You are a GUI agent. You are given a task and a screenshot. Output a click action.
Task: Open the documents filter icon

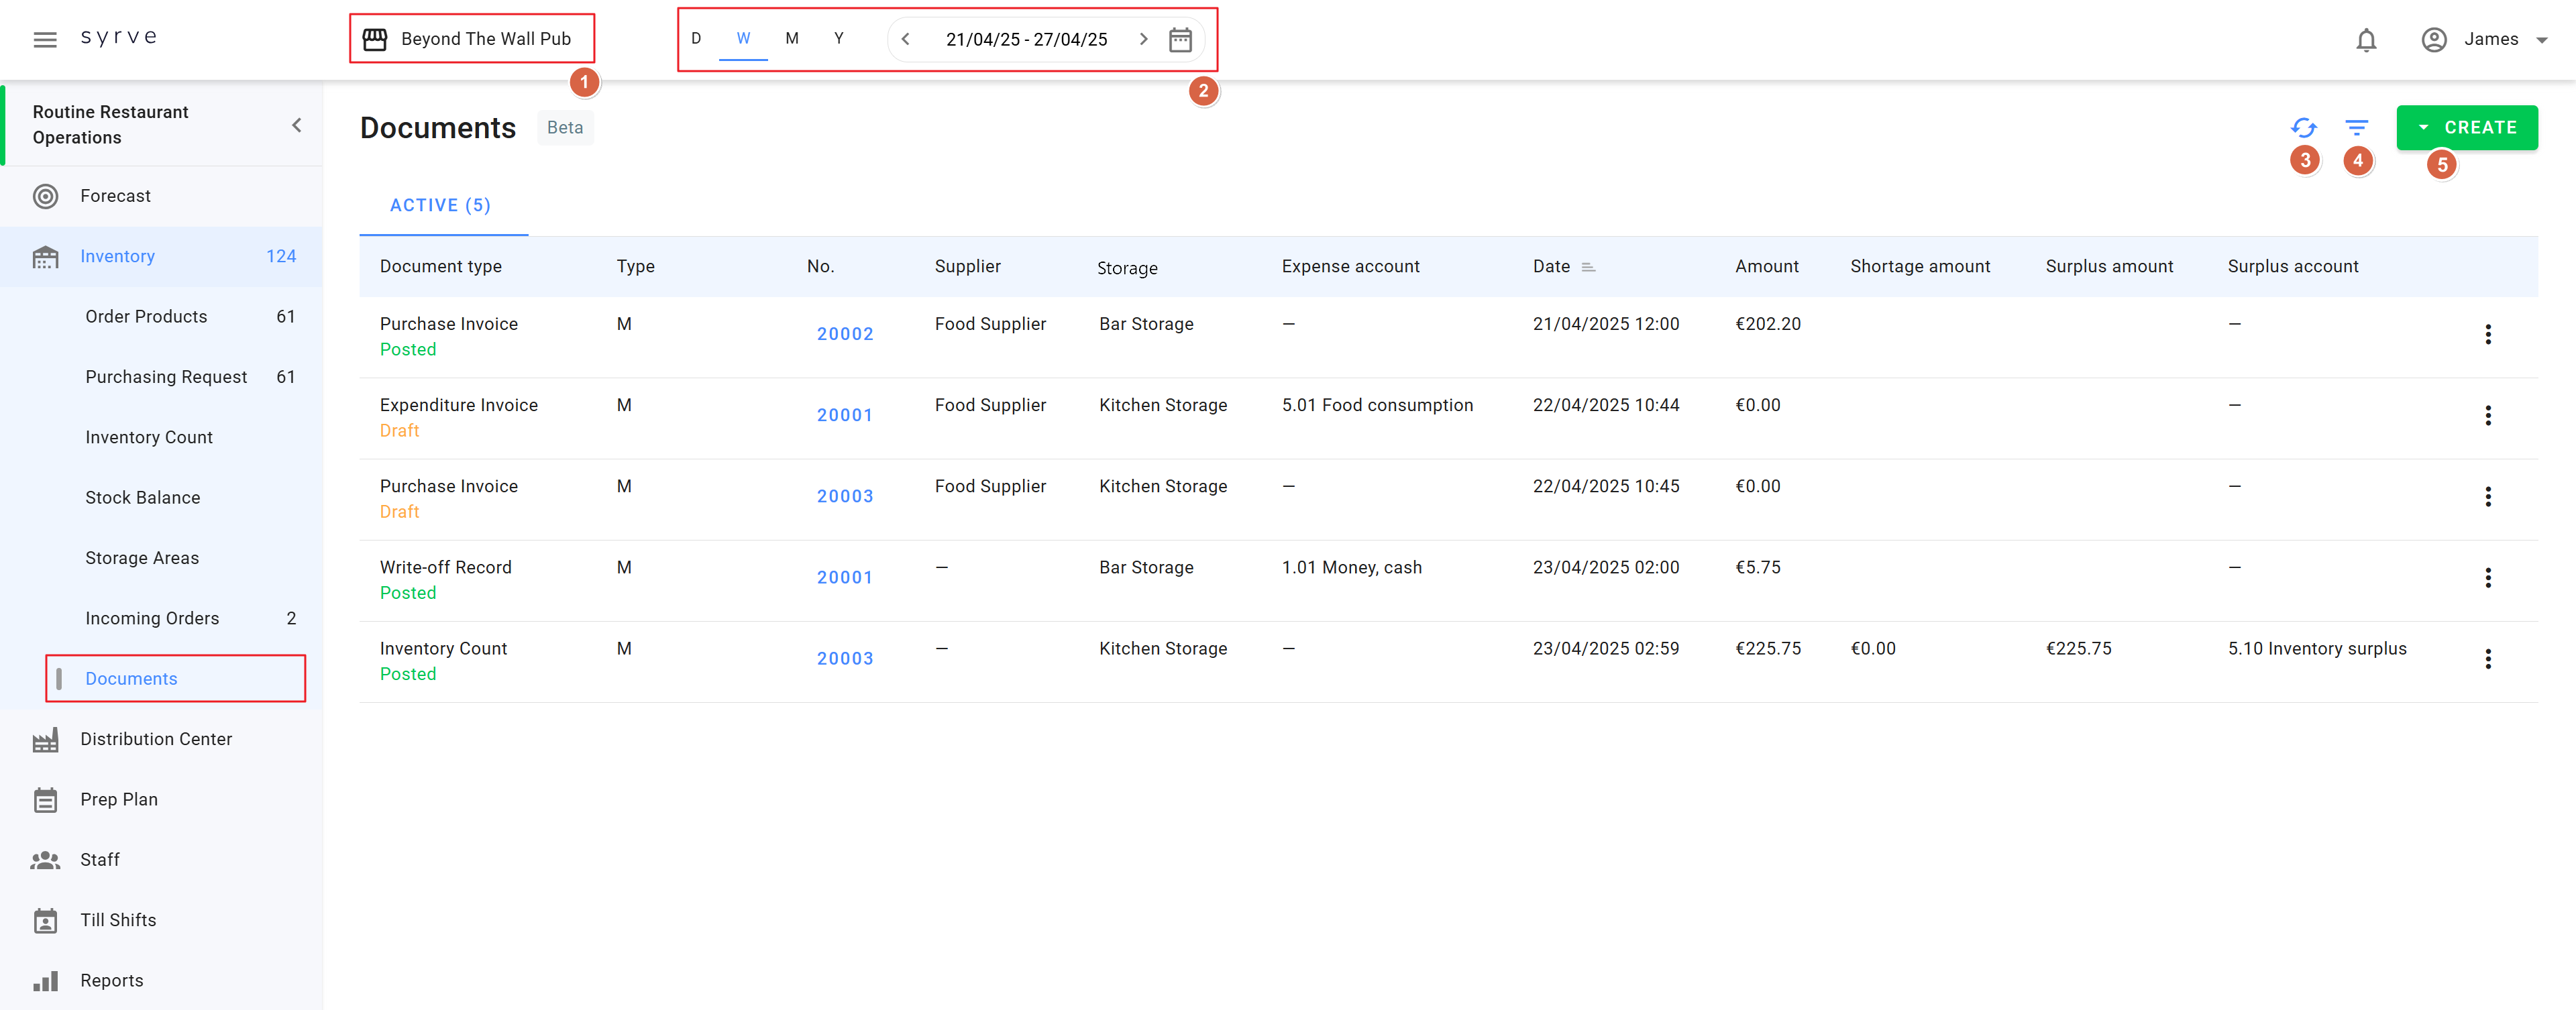(2356, 128)
